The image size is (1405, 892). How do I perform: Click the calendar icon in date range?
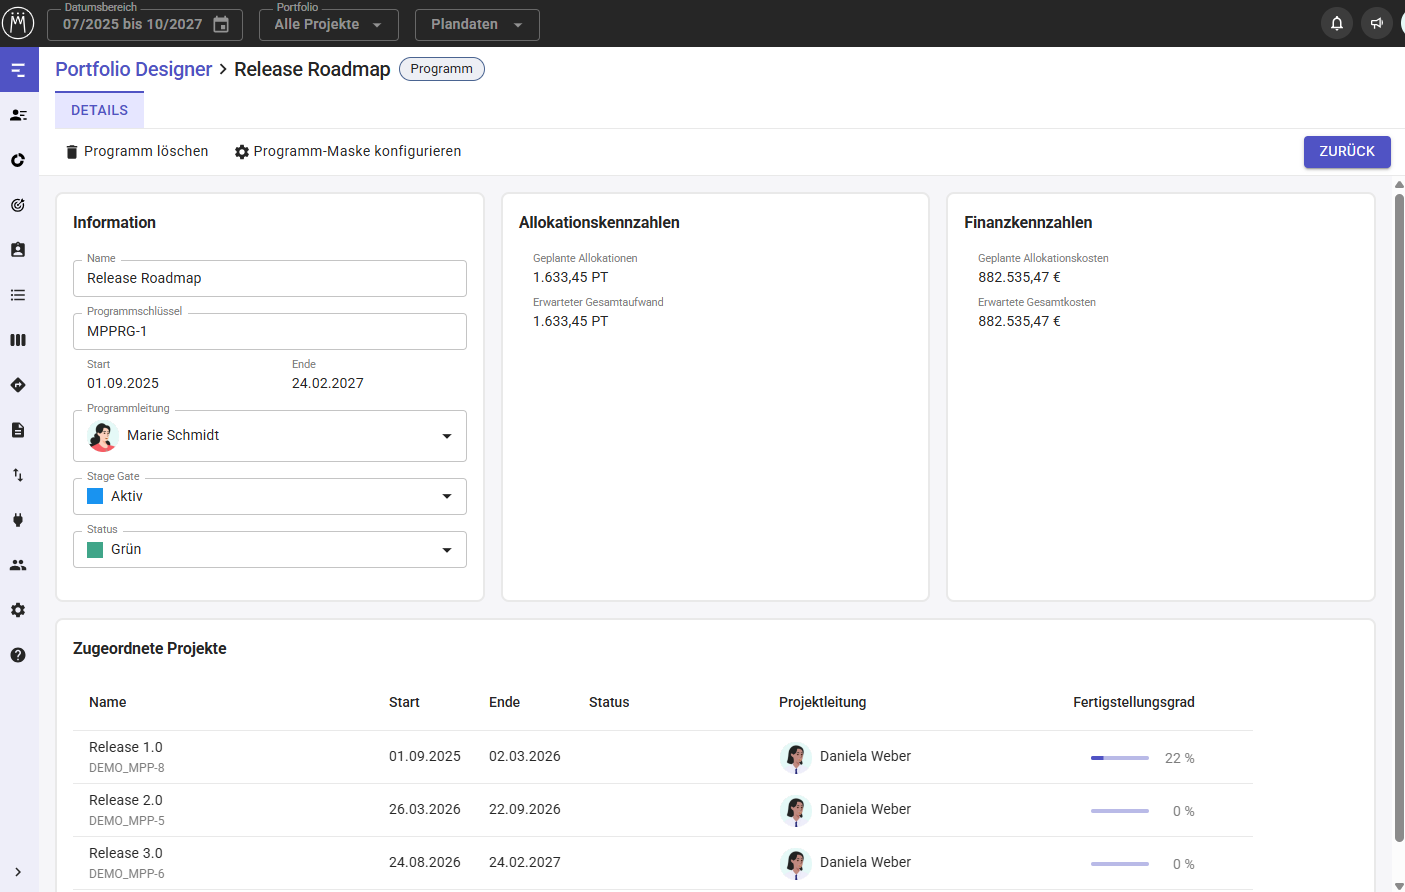(221, 25)
